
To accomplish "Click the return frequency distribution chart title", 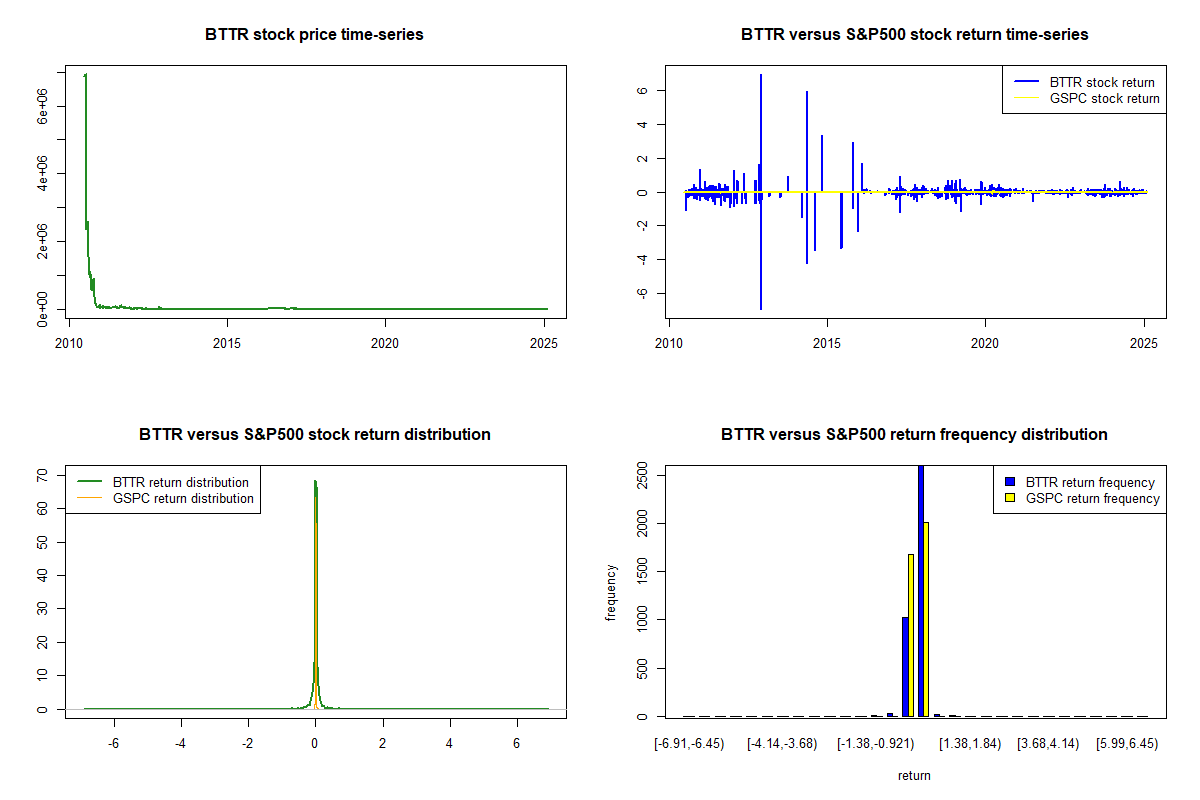I will coord(914,434).
